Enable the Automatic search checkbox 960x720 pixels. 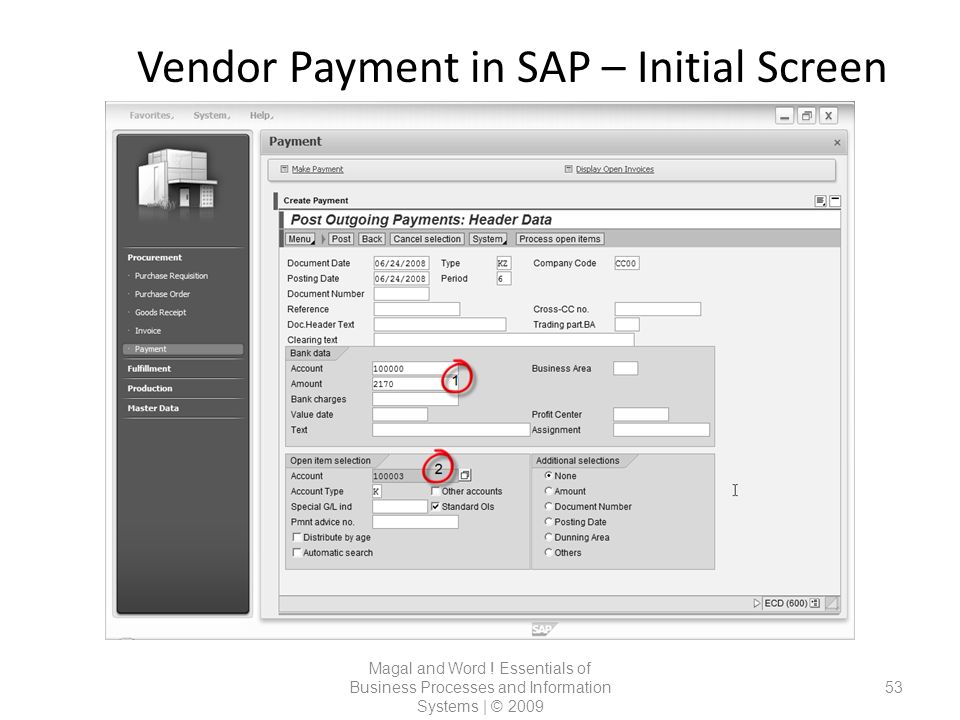tap(297, 552)
